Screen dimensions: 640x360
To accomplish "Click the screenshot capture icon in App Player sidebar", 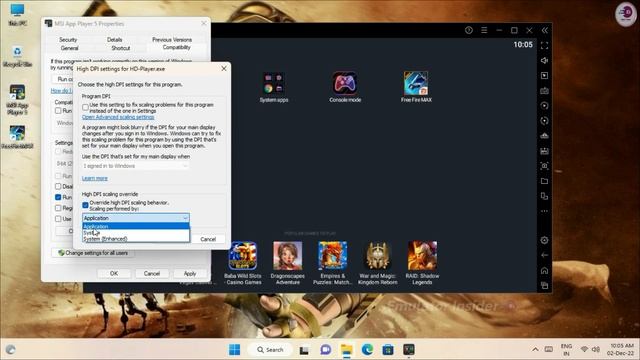I will click(544, 166).
